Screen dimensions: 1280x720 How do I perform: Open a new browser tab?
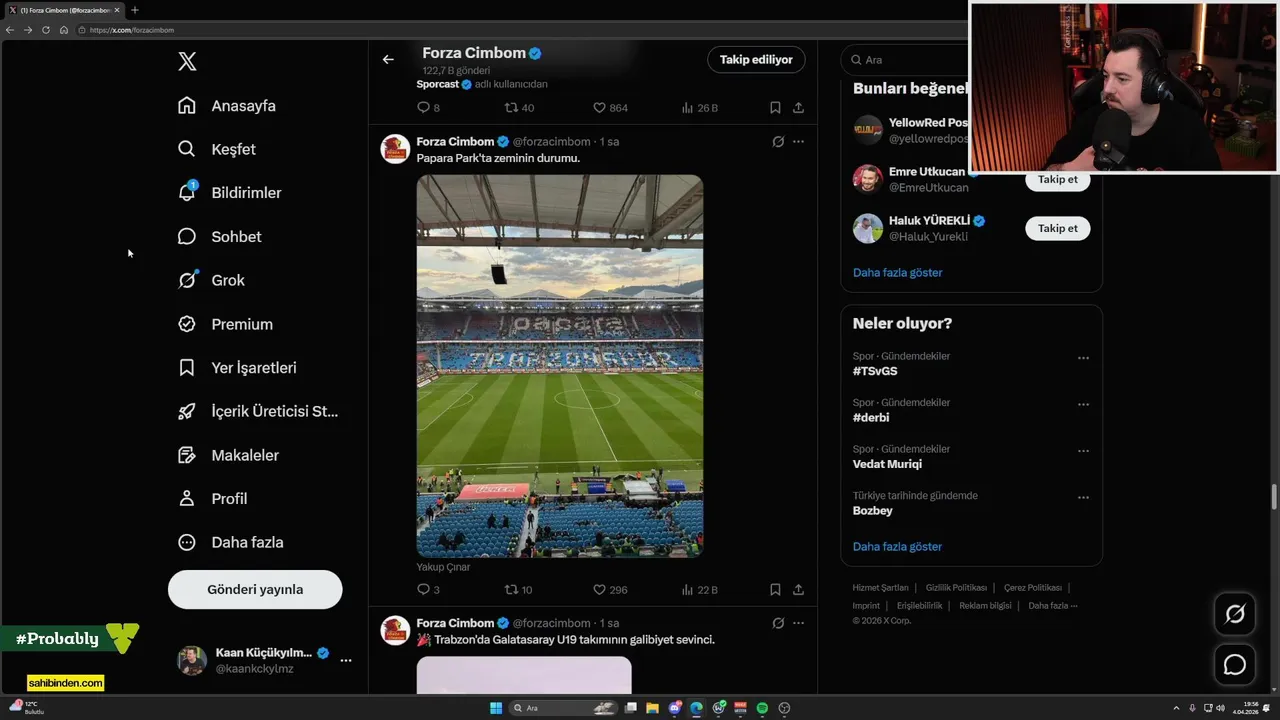coord(134,10)
